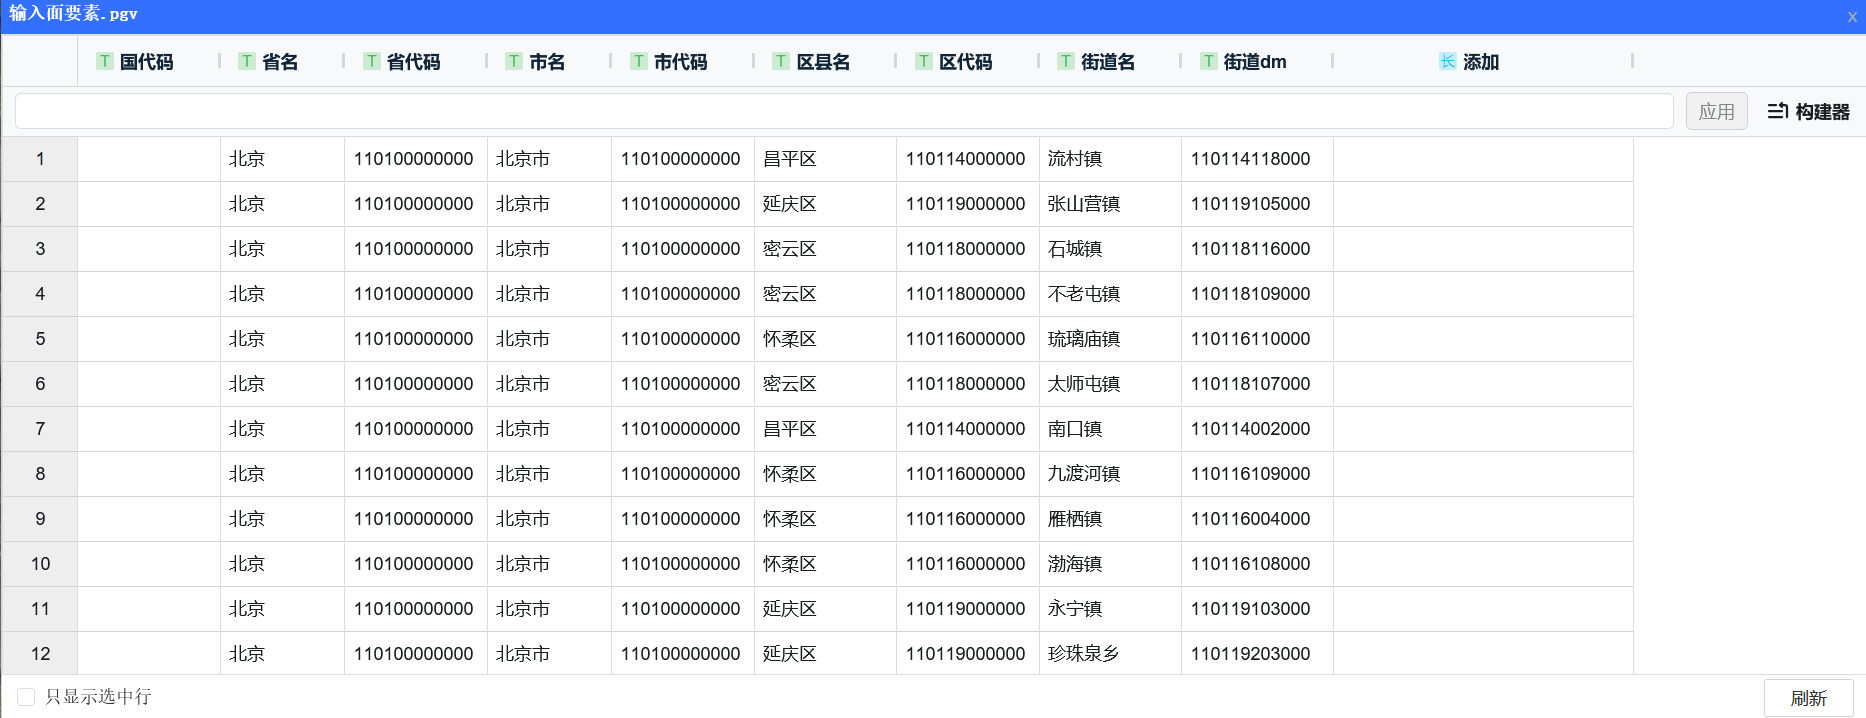
Task: Click into the expression filter input field
Action: coord(843,111)
